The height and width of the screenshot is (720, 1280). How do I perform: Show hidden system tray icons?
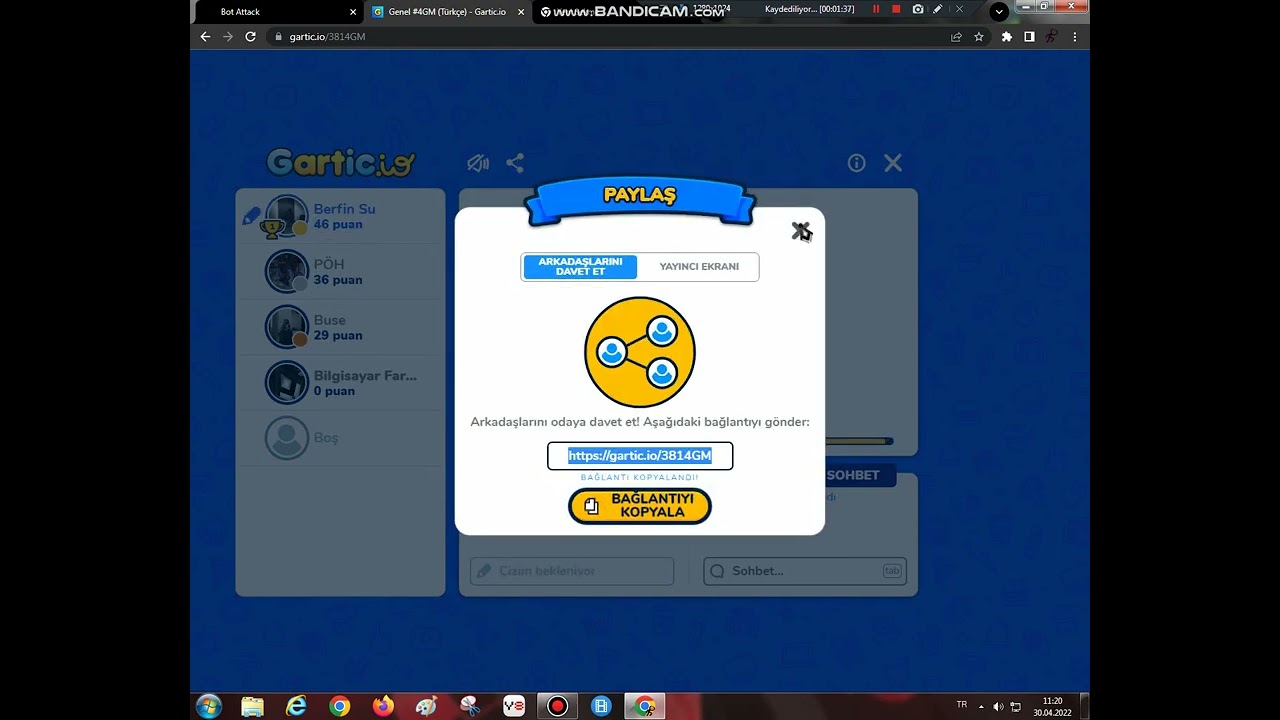(x=981, y=706)
